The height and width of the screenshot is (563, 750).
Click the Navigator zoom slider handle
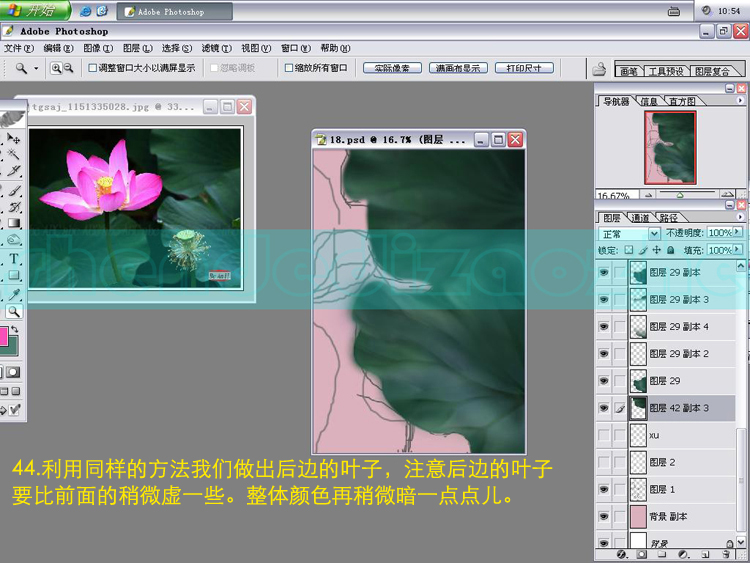tap(680, 195)
